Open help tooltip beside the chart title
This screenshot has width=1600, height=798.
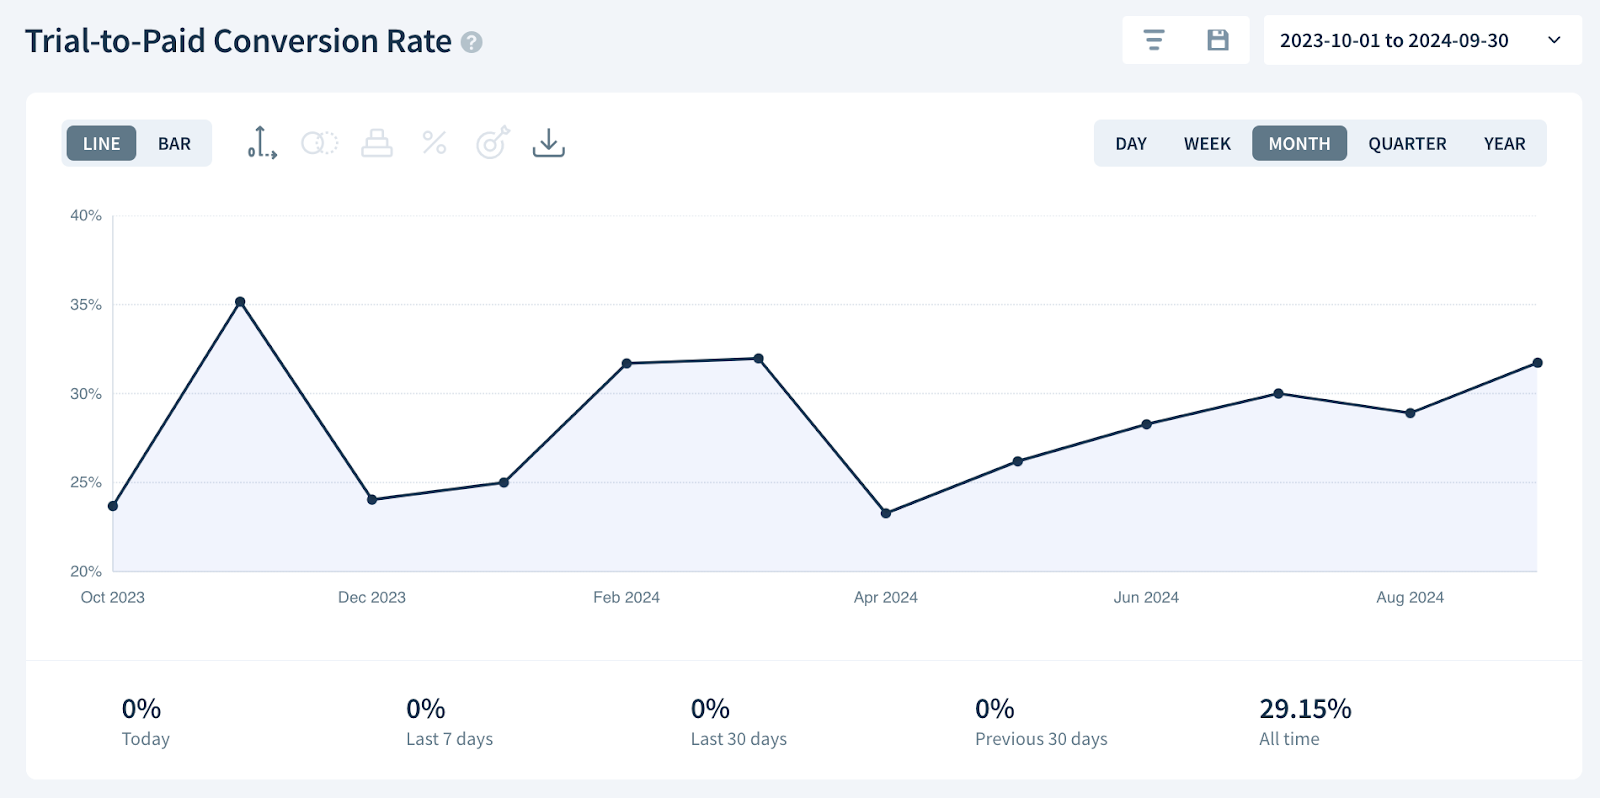[472, 42]
